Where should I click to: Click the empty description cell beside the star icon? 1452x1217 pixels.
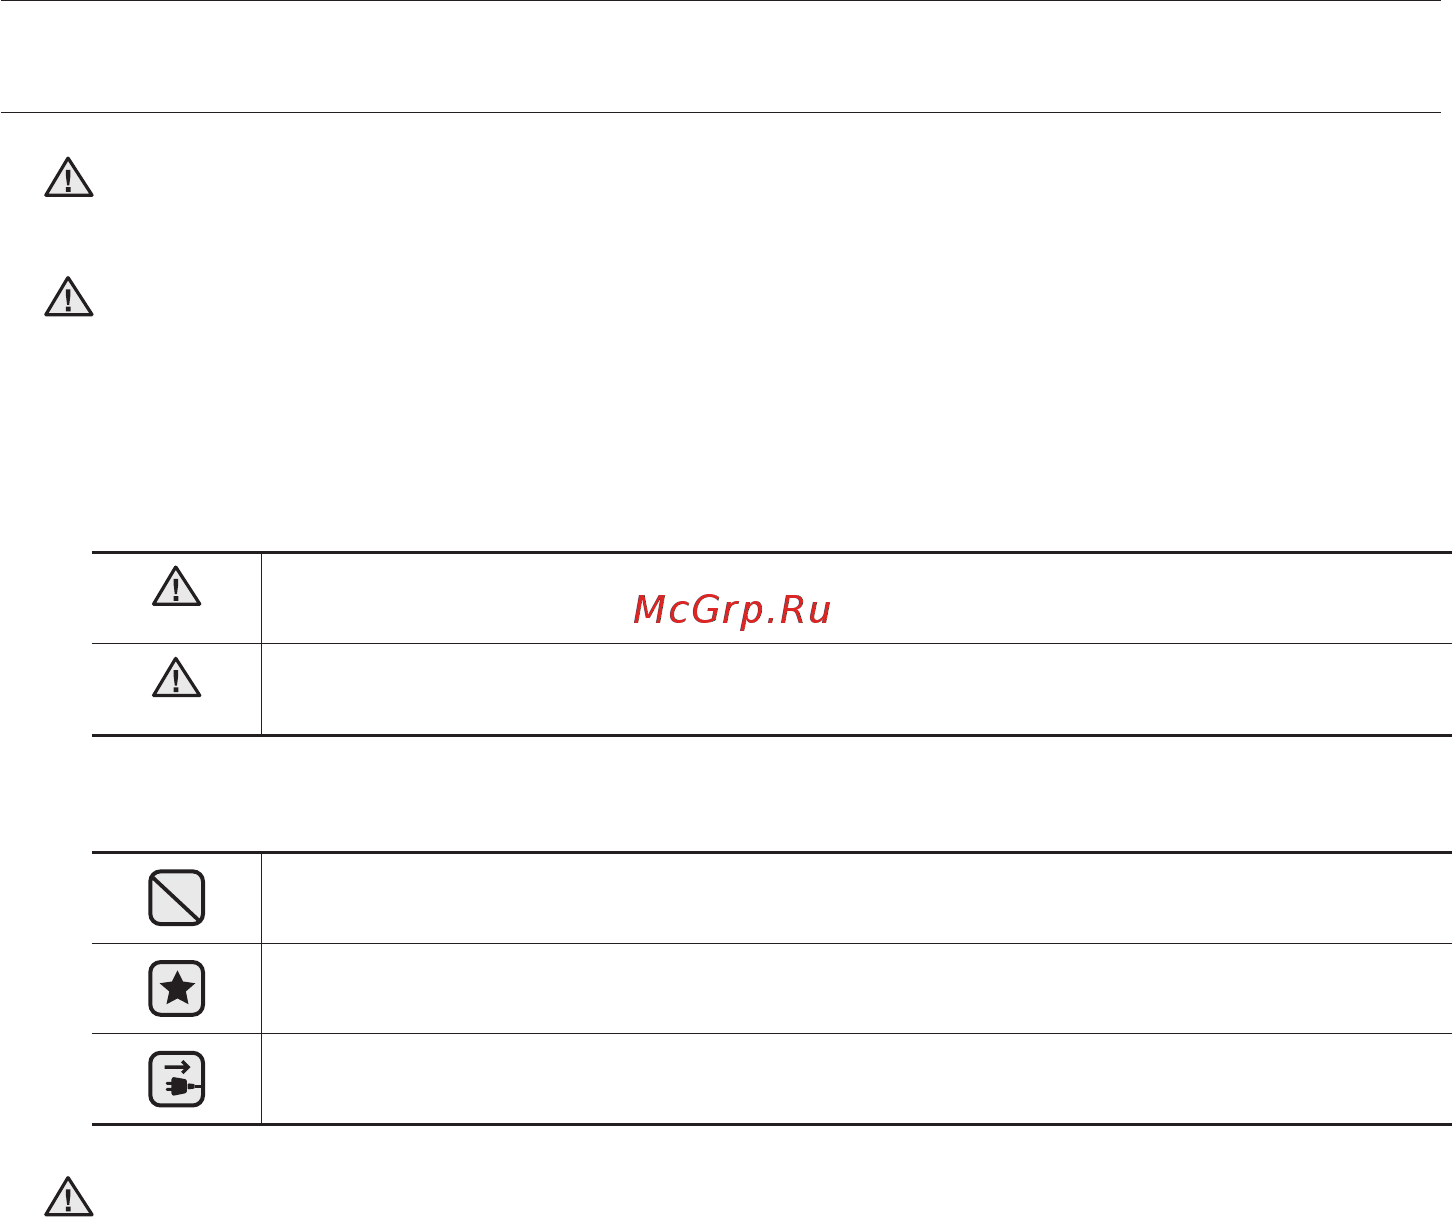856,988
